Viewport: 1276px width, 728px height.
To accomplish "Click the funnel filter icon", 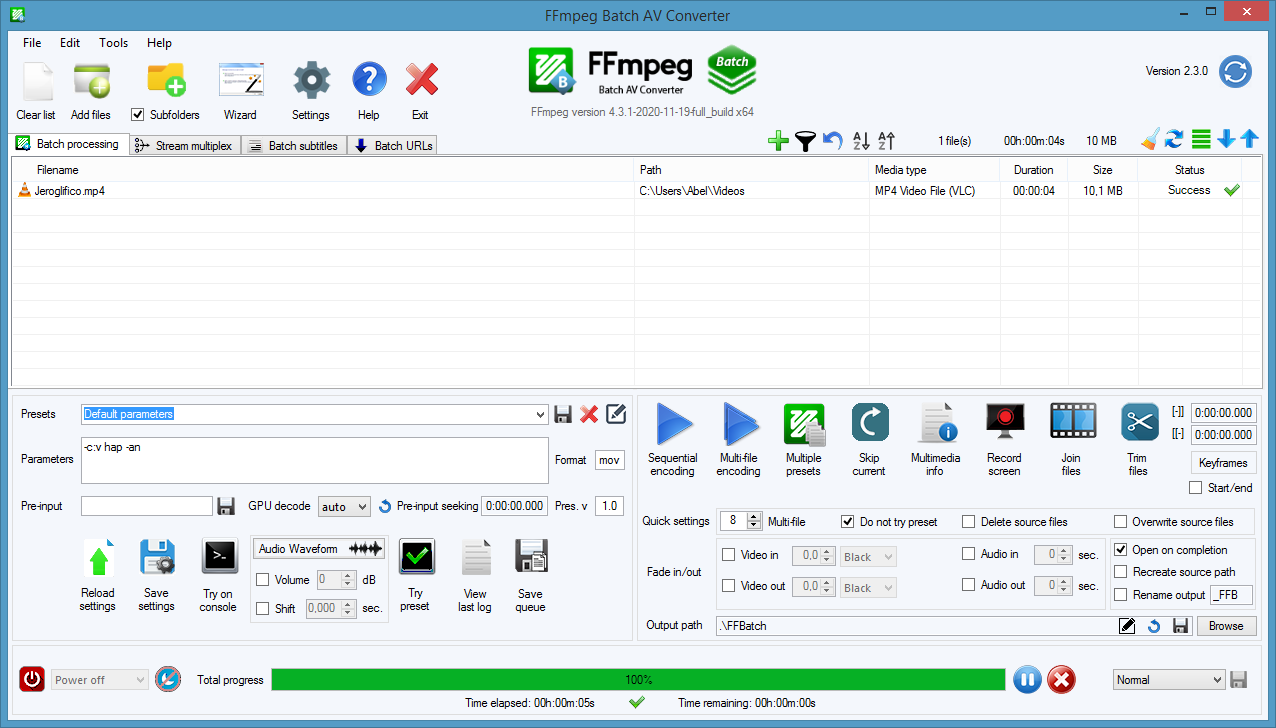I will (x=805, y=142).
